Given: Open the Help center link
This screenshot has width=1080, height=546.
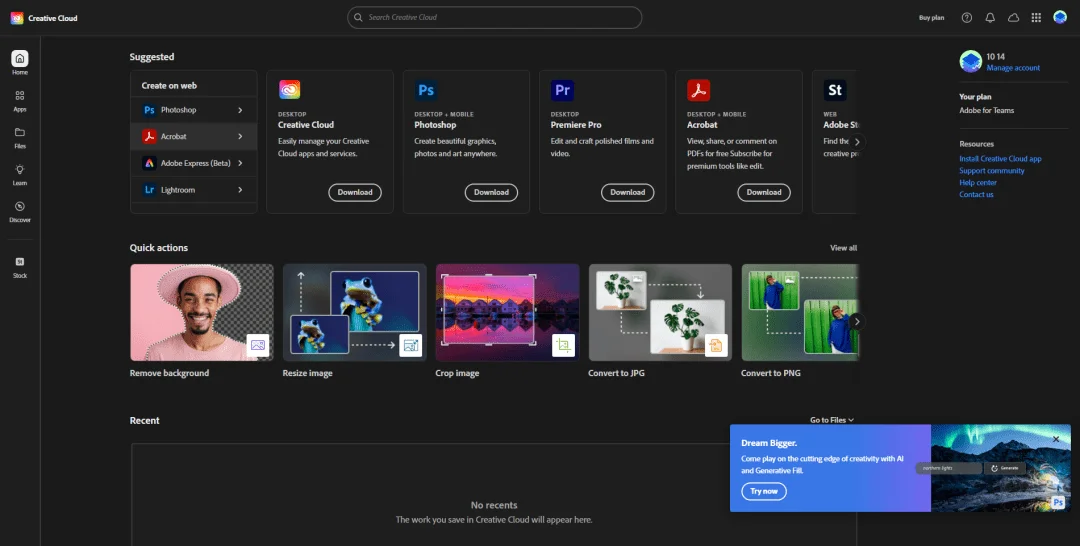Looking at the screenshot, I should click(978, 182).
